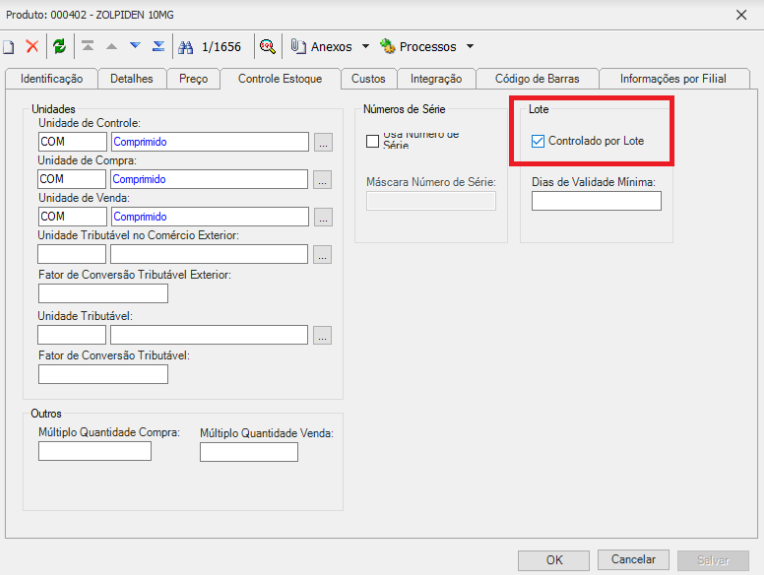Switch to the Identificação tab
The image size is (764, 575).
pyautogui.click(x=52, y=79)
